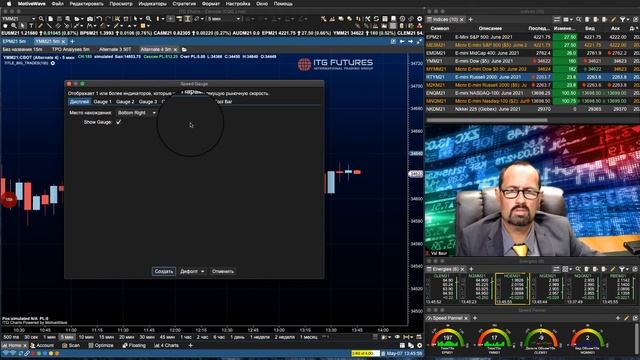Click the gear icon at bottom-right of page tabs
The width and height of the screenshot is (640, 360).
[419, 345]
